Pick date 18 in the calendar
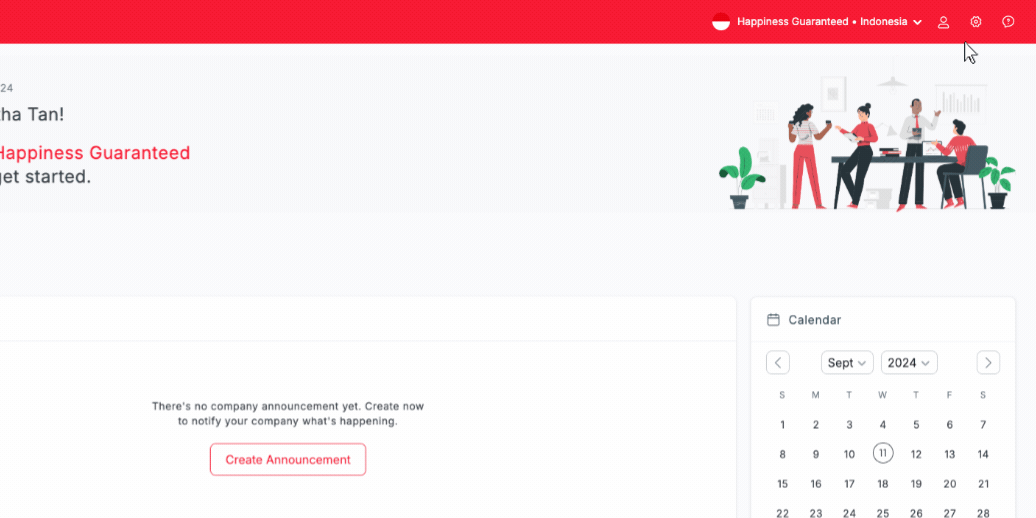The width and height of the screenshot is (1036, 518). pos(883,484)
